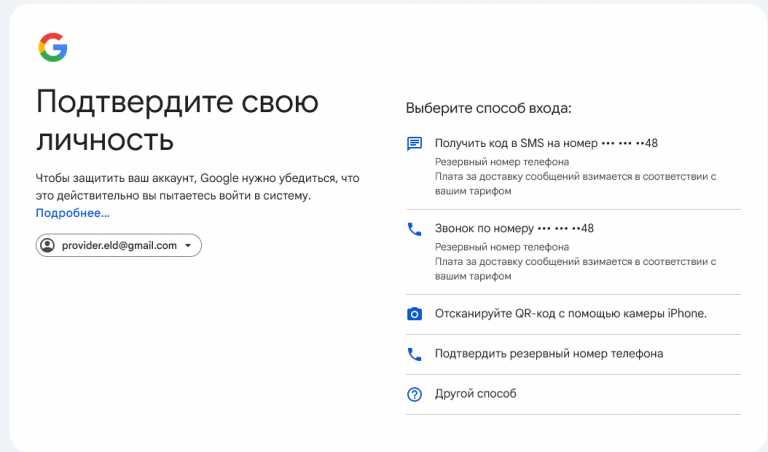768x452 pixels.
Task: Select "Получить код в SMS на номер" option
Action: [573, 167]
